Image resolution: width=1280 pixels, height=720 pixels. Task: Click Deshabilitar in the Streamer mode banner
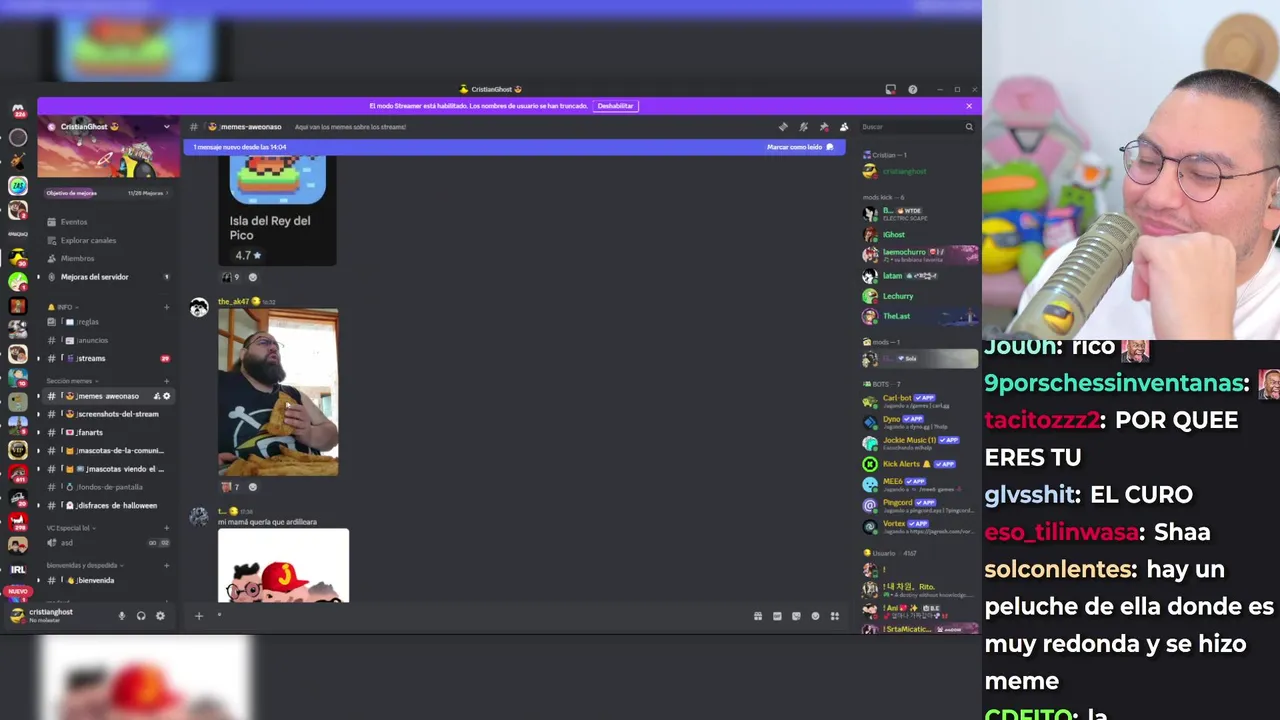pyautogui.click(x=615, y=106)
